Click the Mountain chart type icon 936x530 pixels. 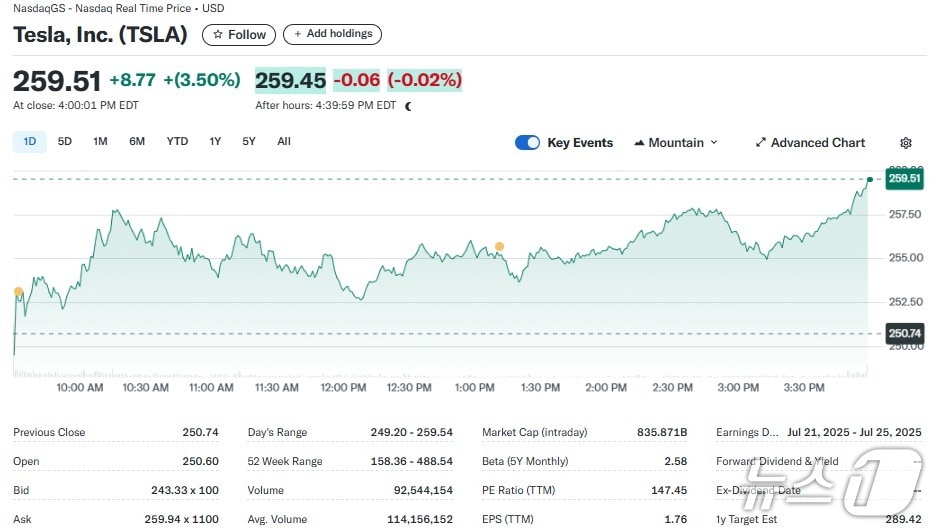(x=639, y=143)
